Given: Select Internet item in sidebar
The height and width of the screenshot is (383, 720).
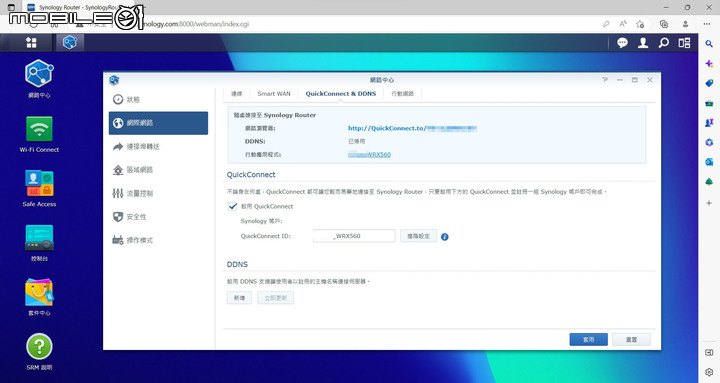Looking at the screenshot, I should 158,123.
